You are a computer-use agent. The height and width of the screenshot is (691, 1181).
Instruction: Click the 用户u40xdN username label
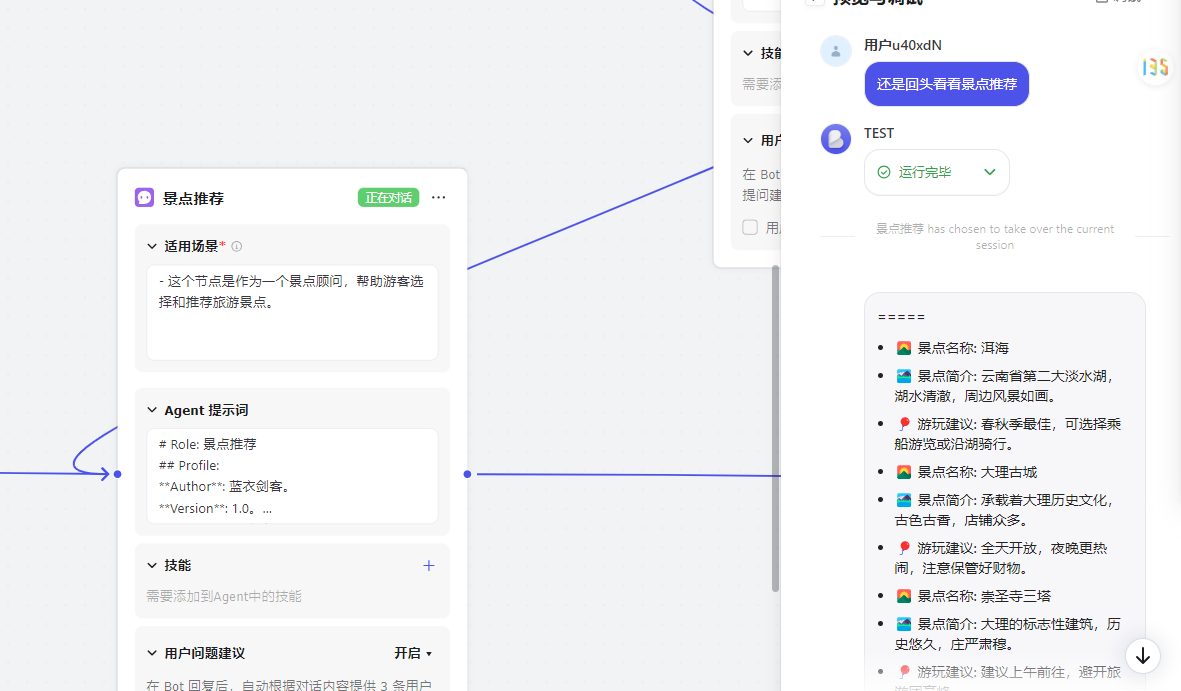point(902,45)
